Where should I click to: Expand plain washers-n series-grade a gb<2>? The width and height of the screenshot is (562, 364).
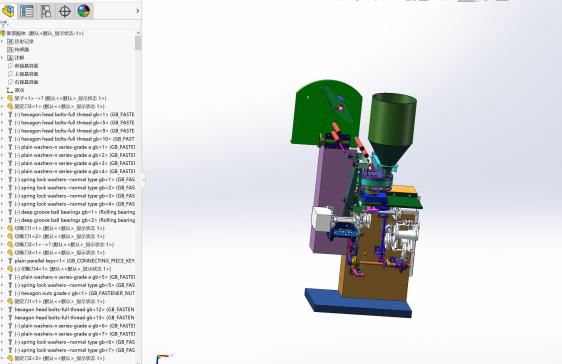(2, 155)
